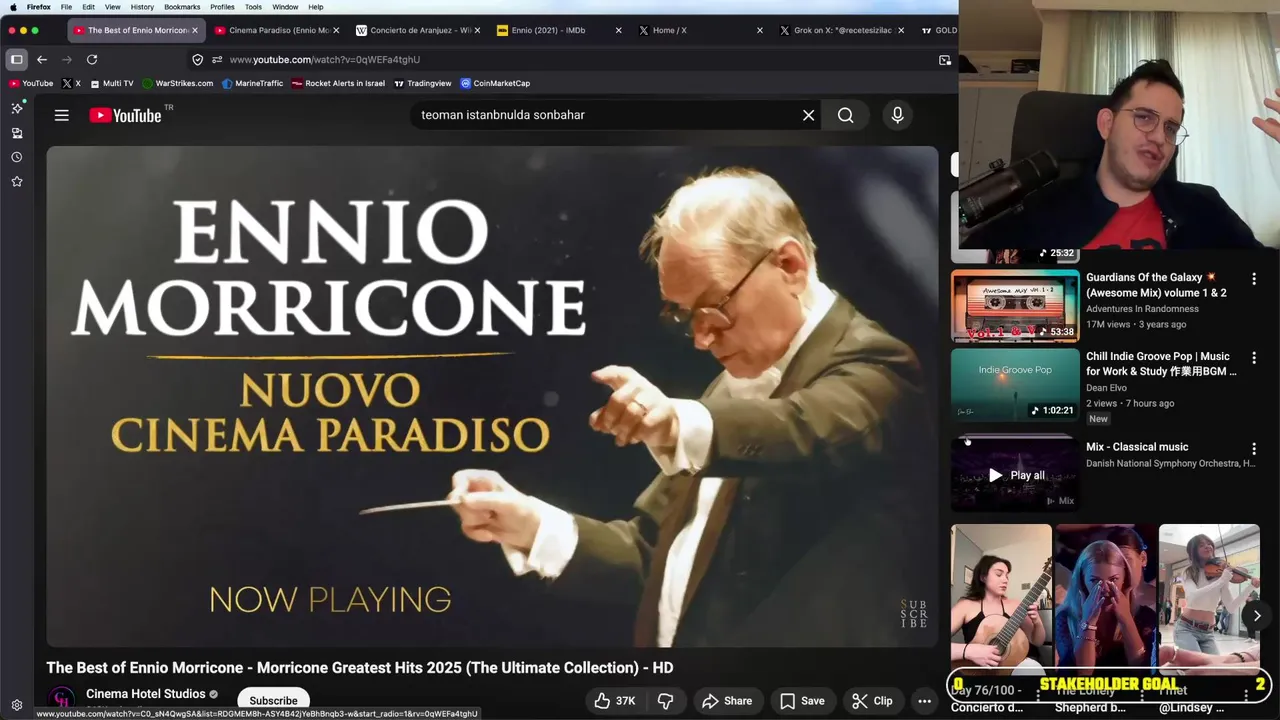Viewport: 1280px width, 720px height.
Task: Open the Firefox History menu
Action: pos(142,7)
